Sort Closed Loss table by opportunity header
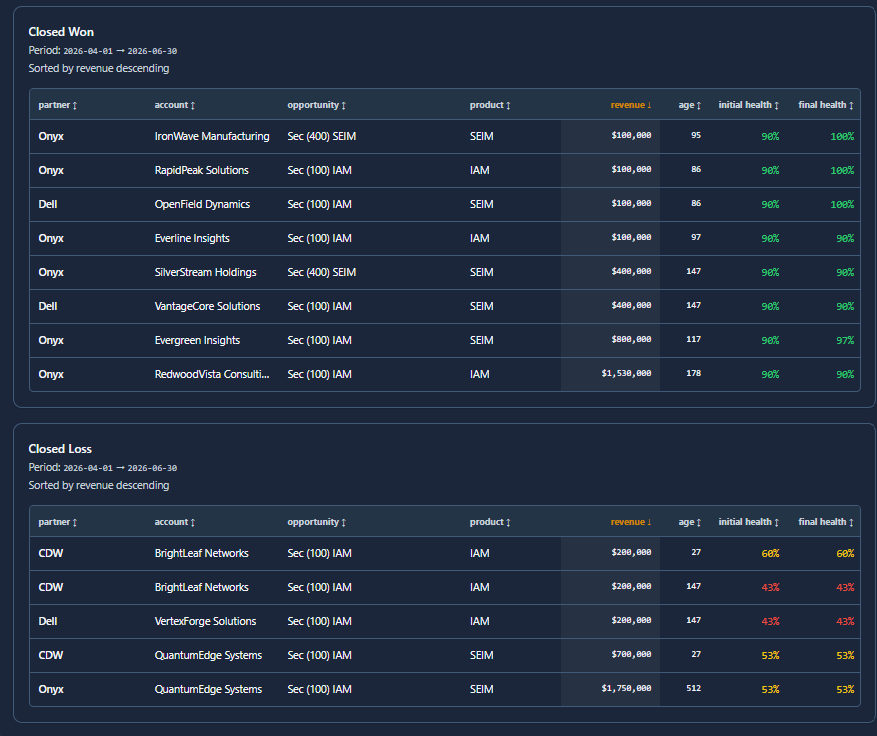 pos(317,522)
